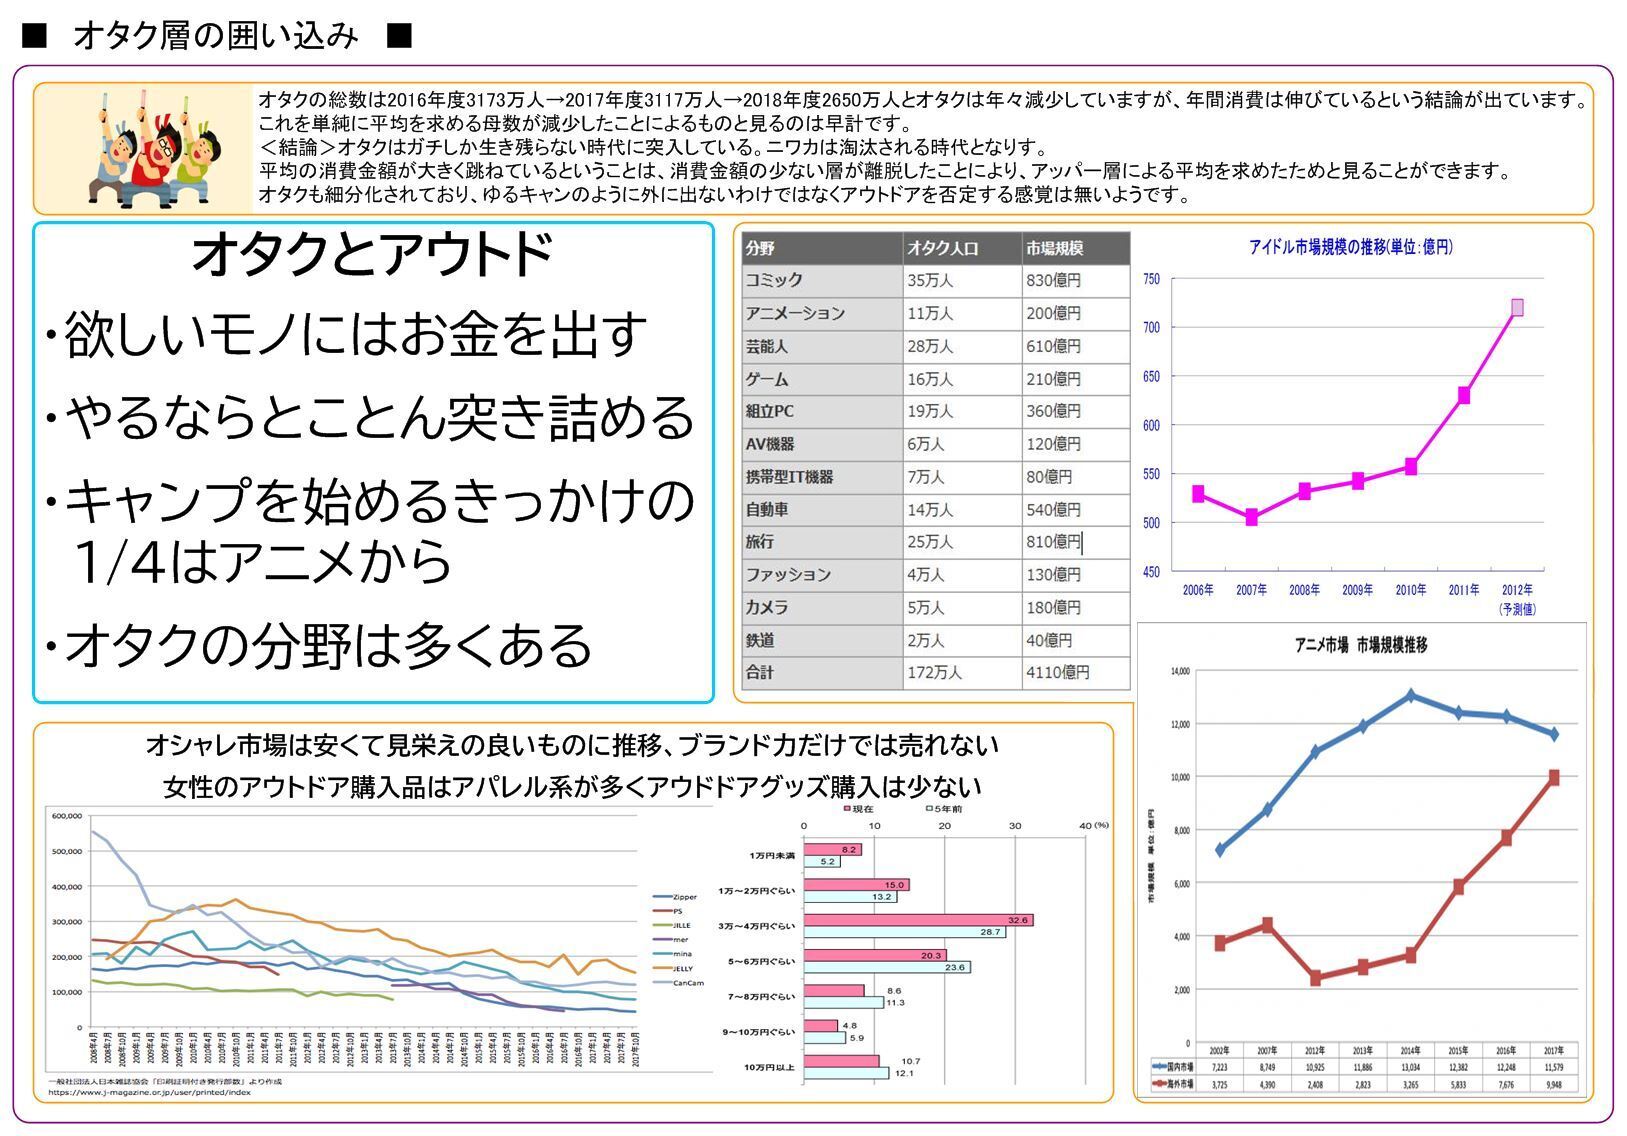Viewport: 1627px width, 1136px height.
Task: Click the pink 現在 legend swatch
Action: [x=846, y=808]
